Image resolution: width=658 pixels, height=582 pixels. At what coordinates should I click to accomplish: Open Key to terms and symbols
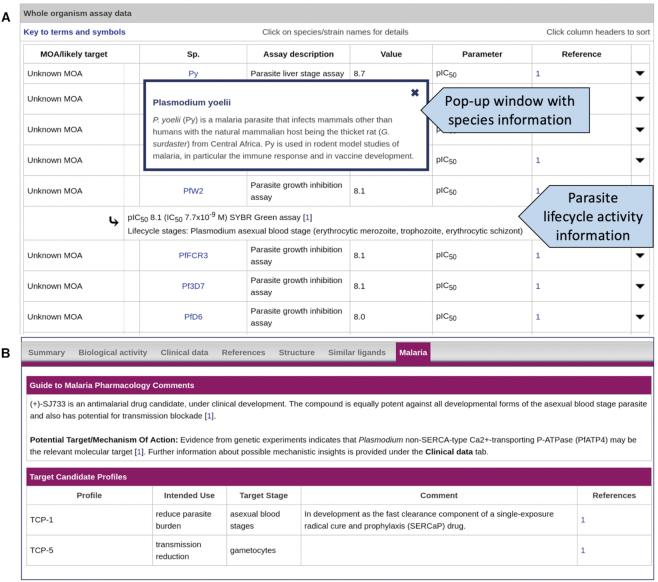(74, 32)
